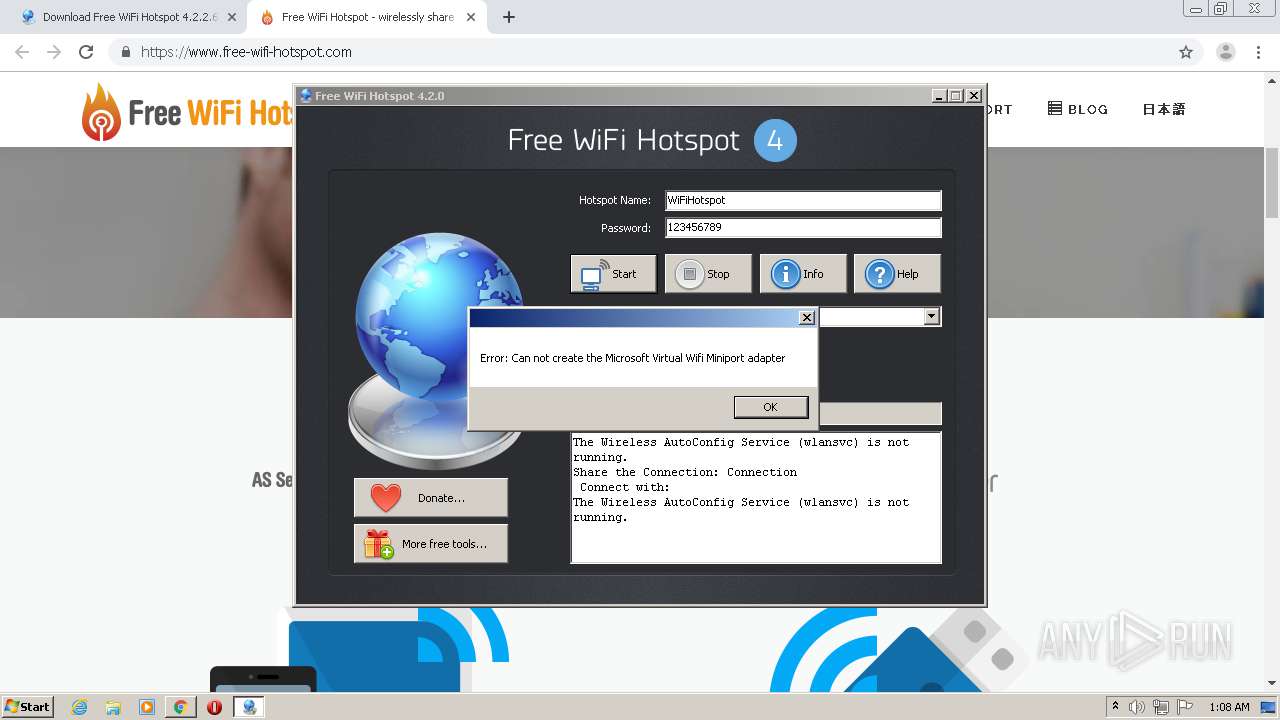Expand the connection dropdown arrow
The image size is (1280, 720).
[x=931, y=316]
